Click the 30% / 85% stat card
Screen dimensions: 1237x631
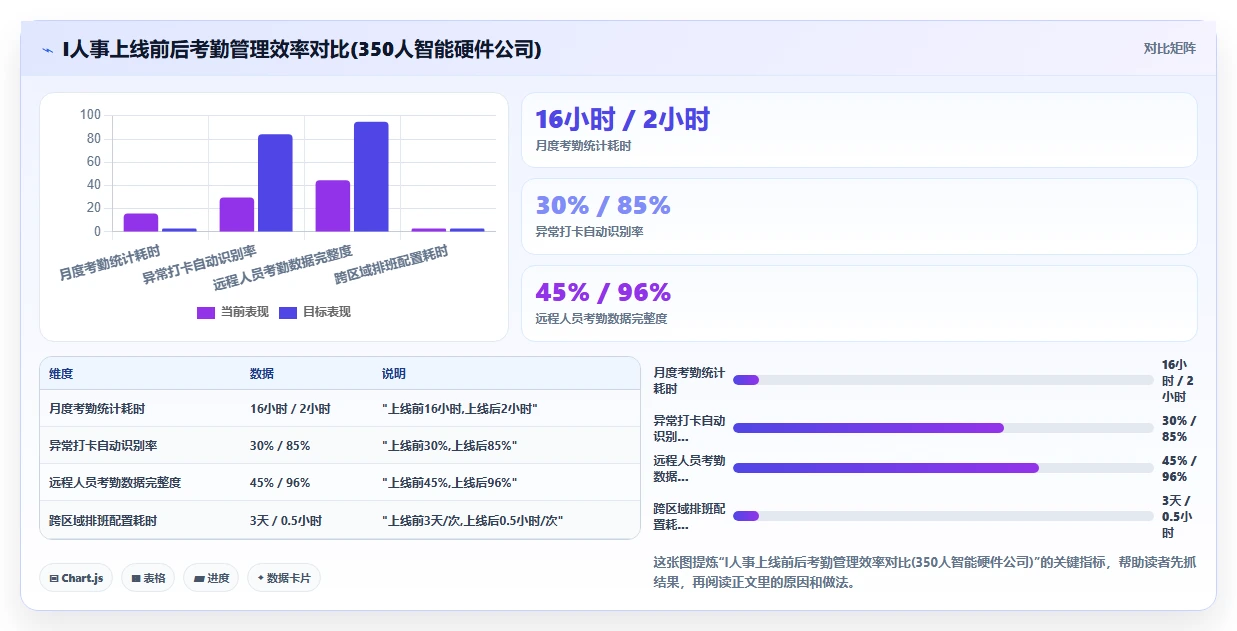pyautogui.click(x=859, y=216)
